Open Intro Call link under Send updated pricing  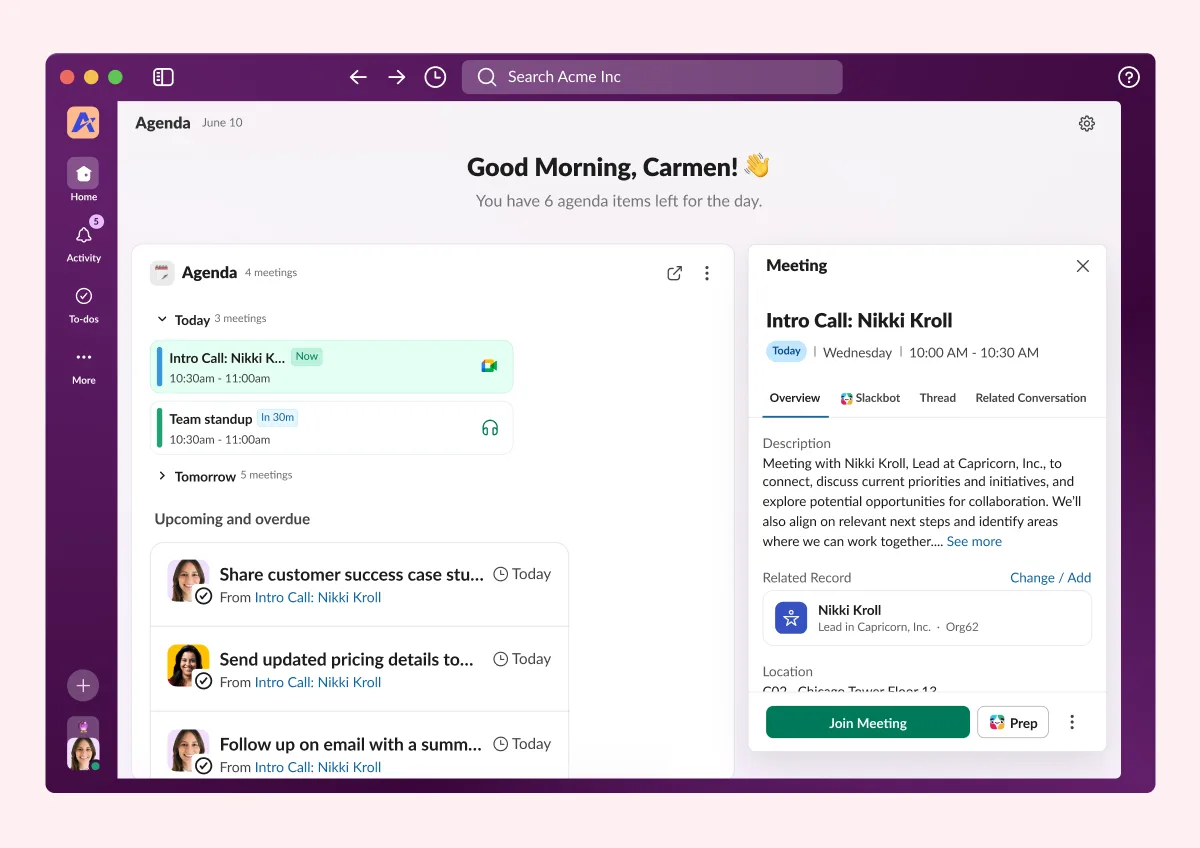click(x=318, y=682)
